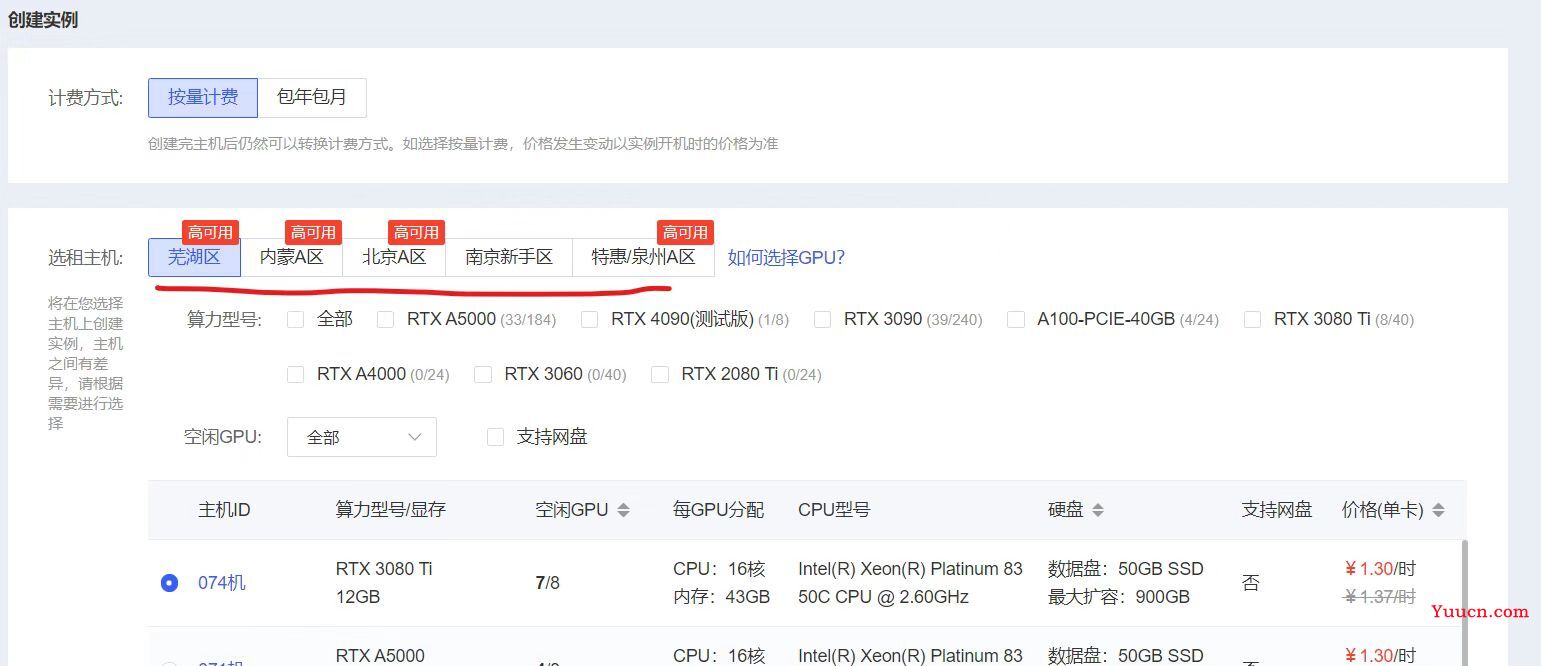Open the 074机 host link
The height and width of the screenshot is (666, 1541).
[x=221, y=583]
